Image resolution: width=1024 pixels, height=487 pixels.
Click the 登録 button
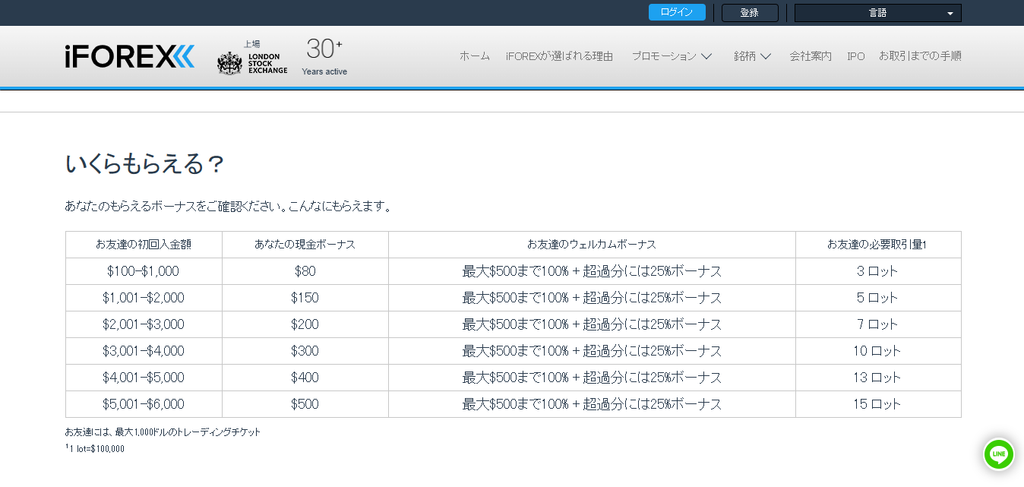tap(750, 12)
